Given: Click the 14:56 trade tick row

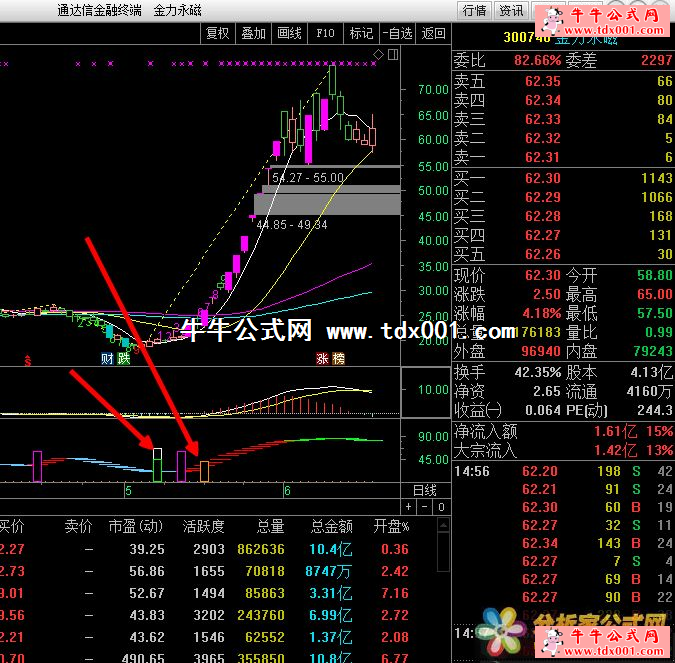Looking at the screenshot, I should point(563,471).
